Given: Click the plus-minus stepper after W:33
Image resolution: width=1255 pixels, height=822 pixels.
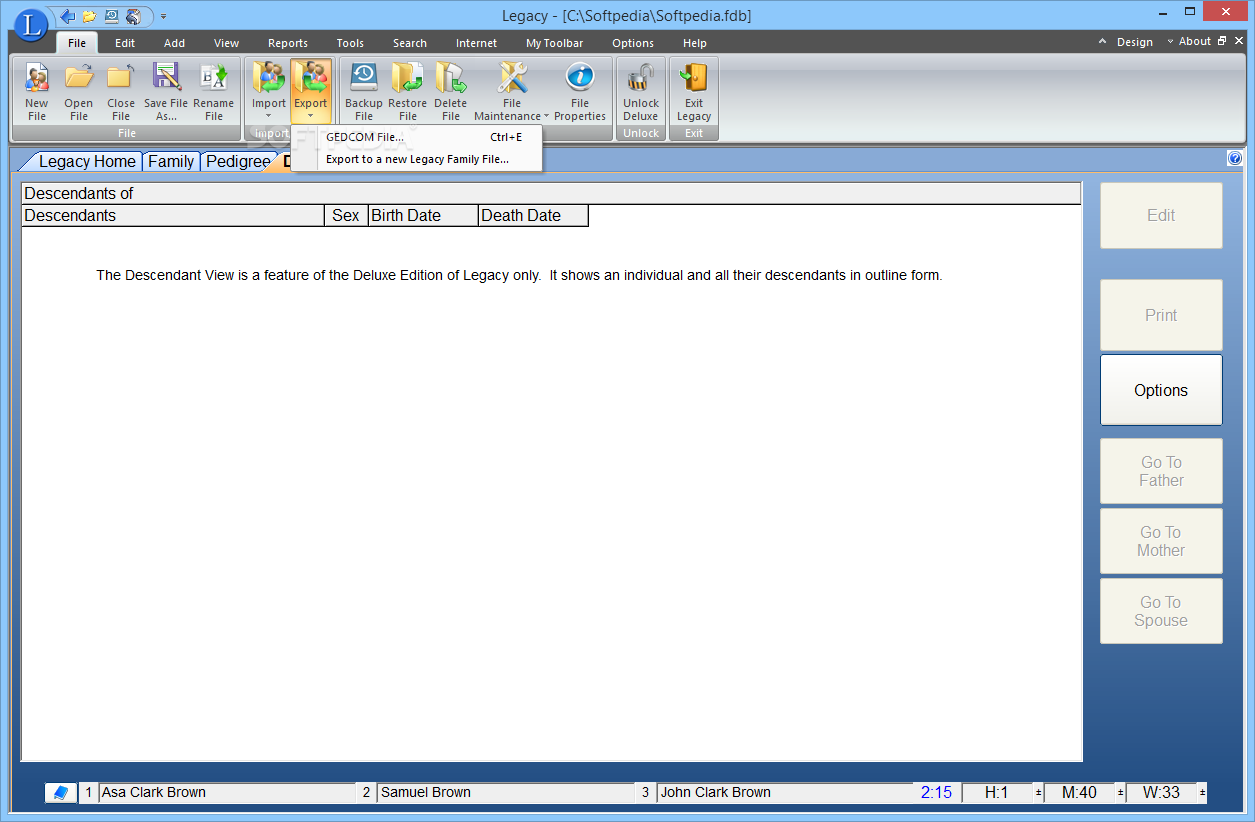Looking at the screenshot, I should (1201, 793).
